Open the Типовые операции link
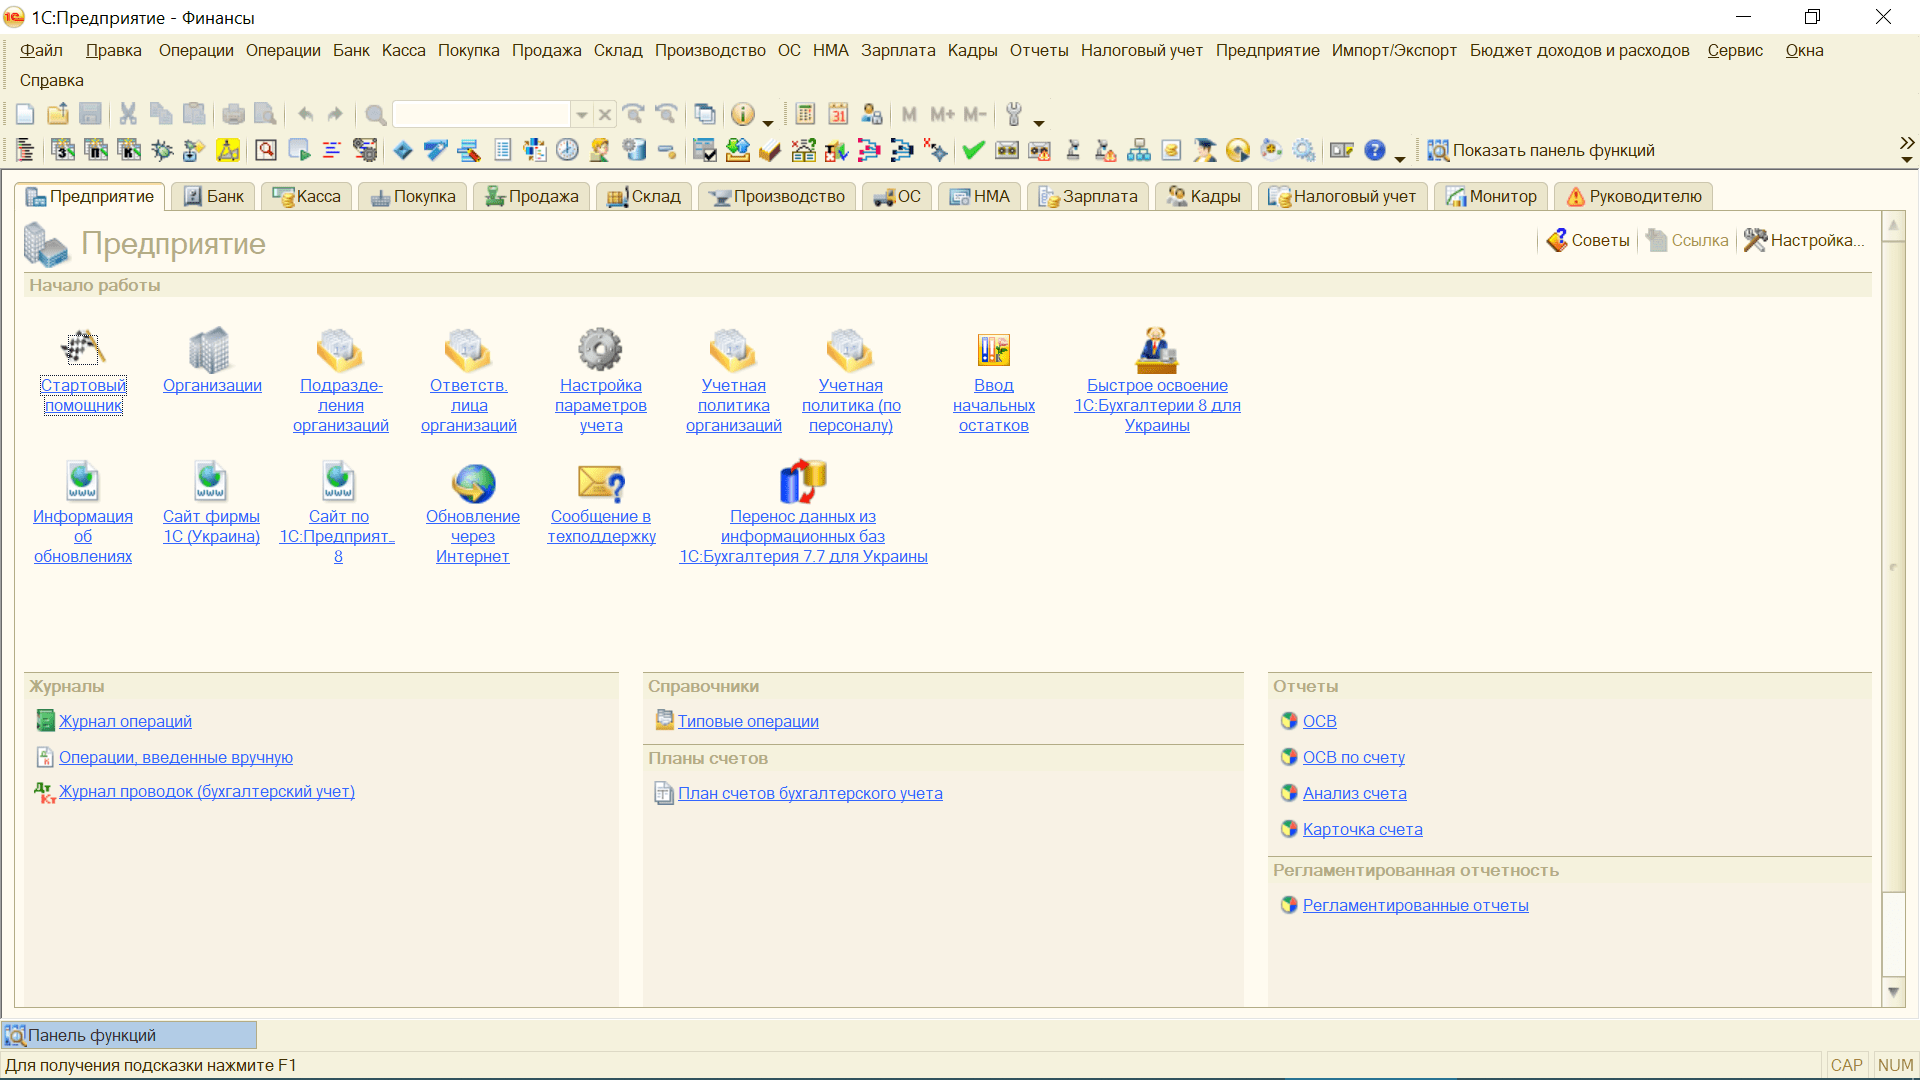This screenshot has width=1920, height=1080. (x=748, y=721)
